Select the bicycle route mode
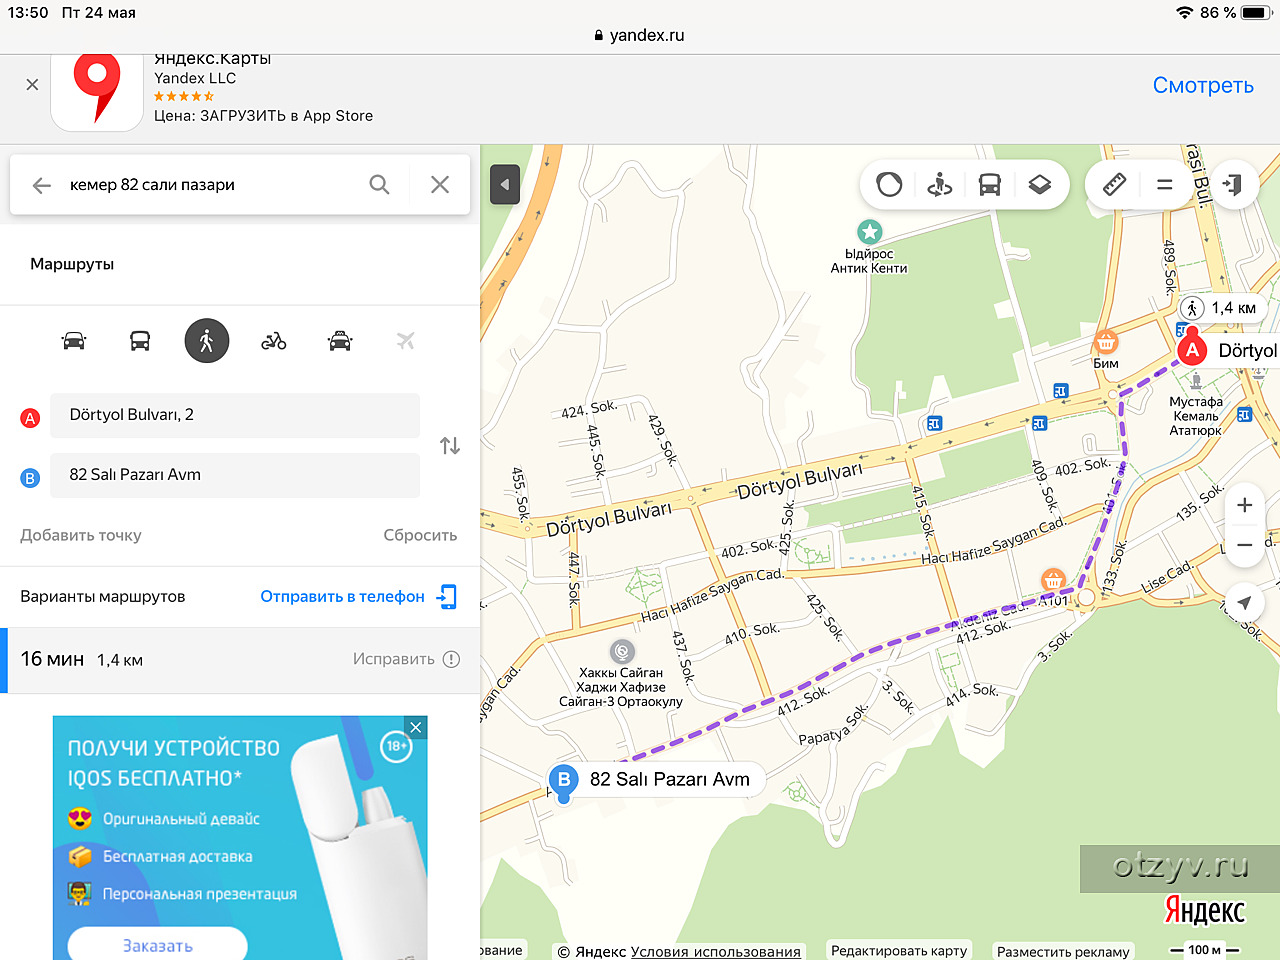The image size is (1280, 960). (274, 341)
